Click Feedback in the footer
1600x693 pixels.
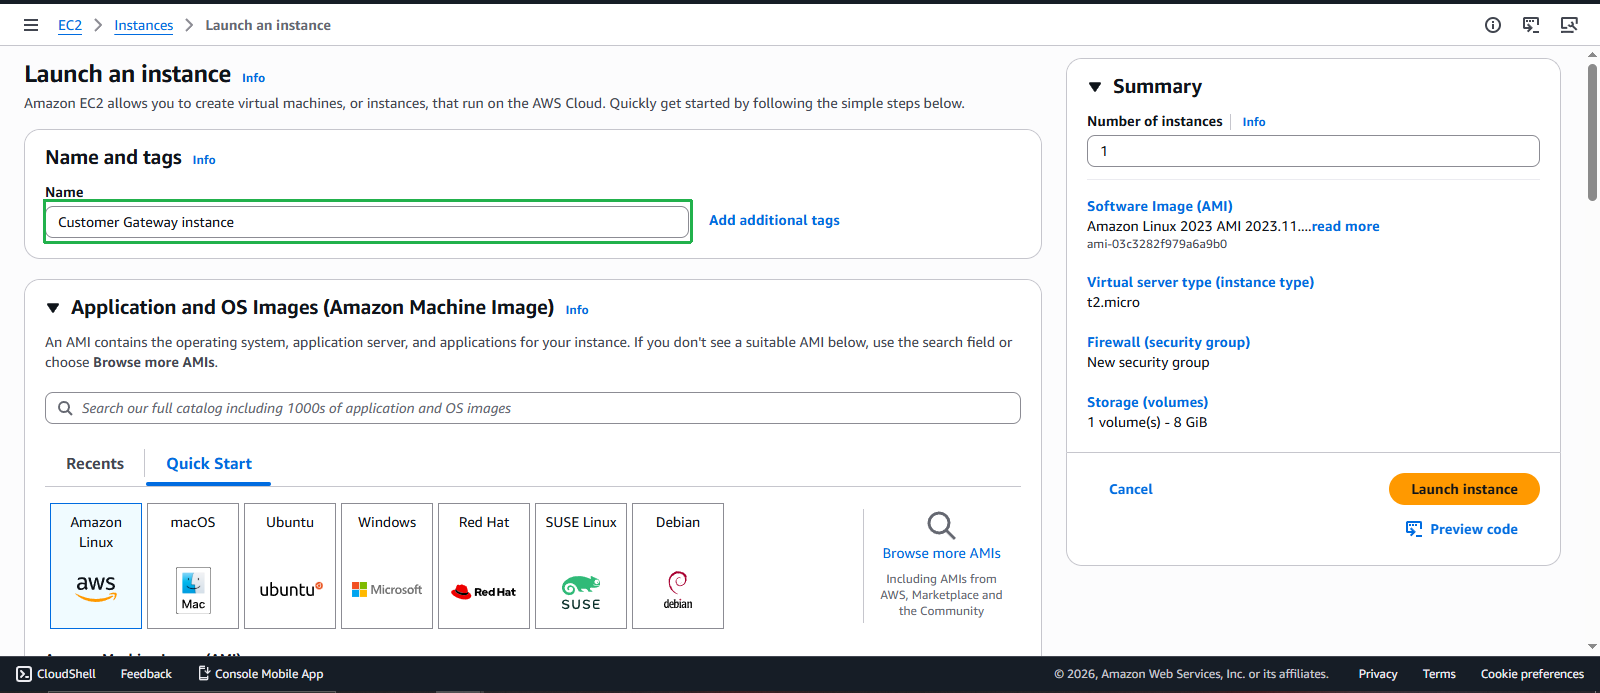(x=146, y=674)
